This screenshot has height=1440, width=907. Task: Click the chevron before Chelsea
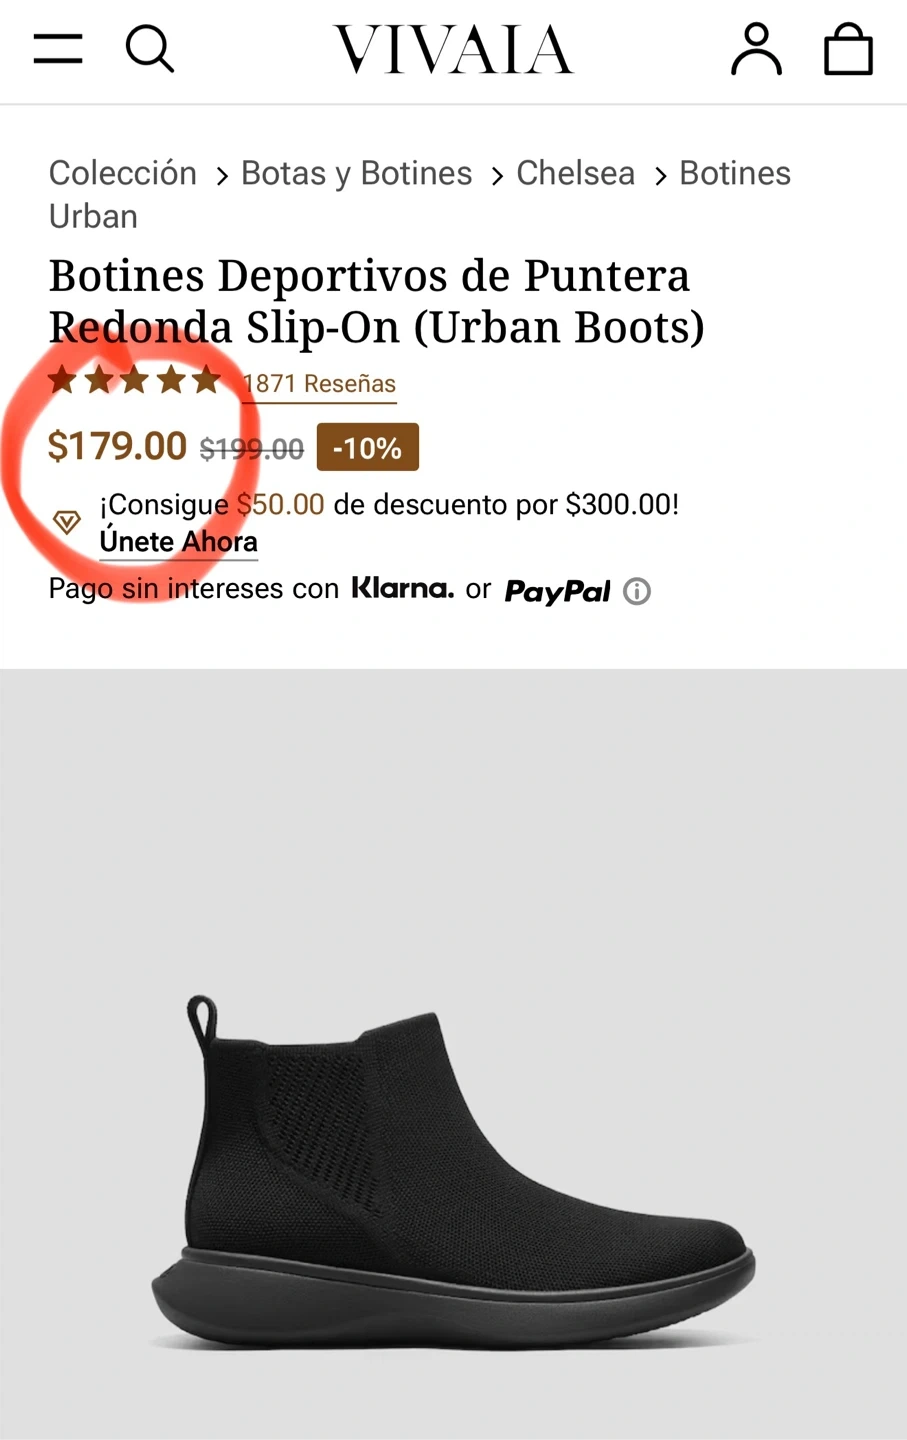point(496,176)
